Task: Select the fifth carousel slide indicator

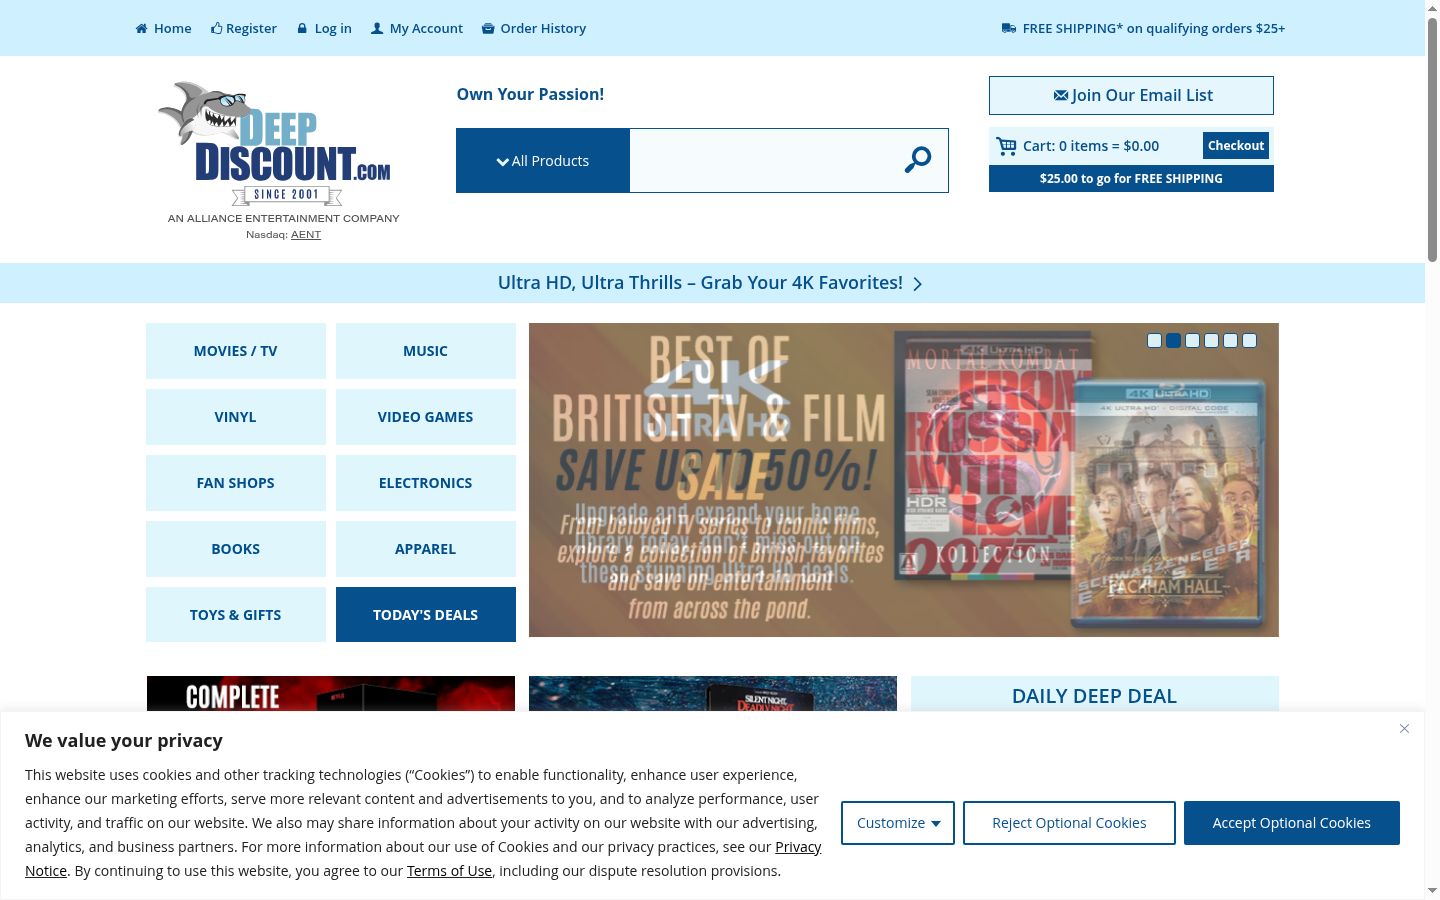Action: (1230, 341)
